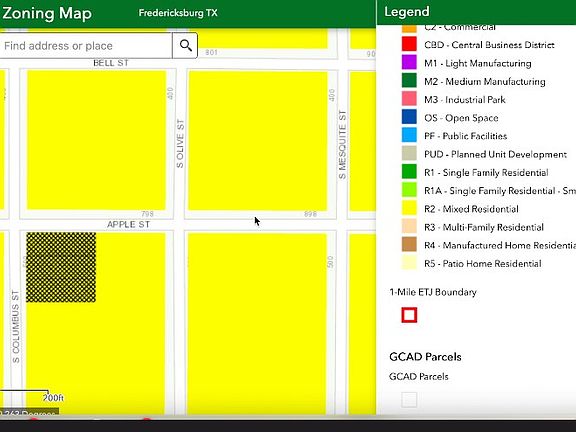The height and width of the screenshot is (432, 576).
Task: Click the GCAD Parcels empty square symbol
Action: point(409,400)
